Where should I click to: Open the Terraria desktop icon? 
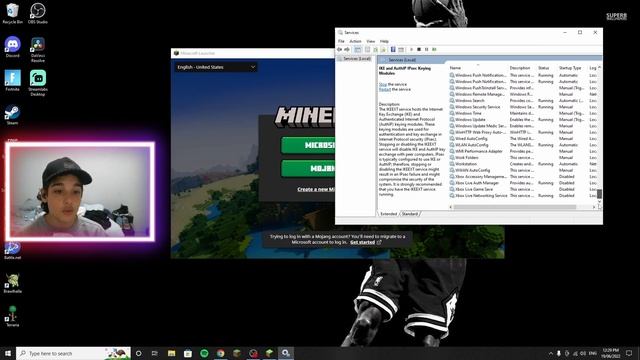12,315
